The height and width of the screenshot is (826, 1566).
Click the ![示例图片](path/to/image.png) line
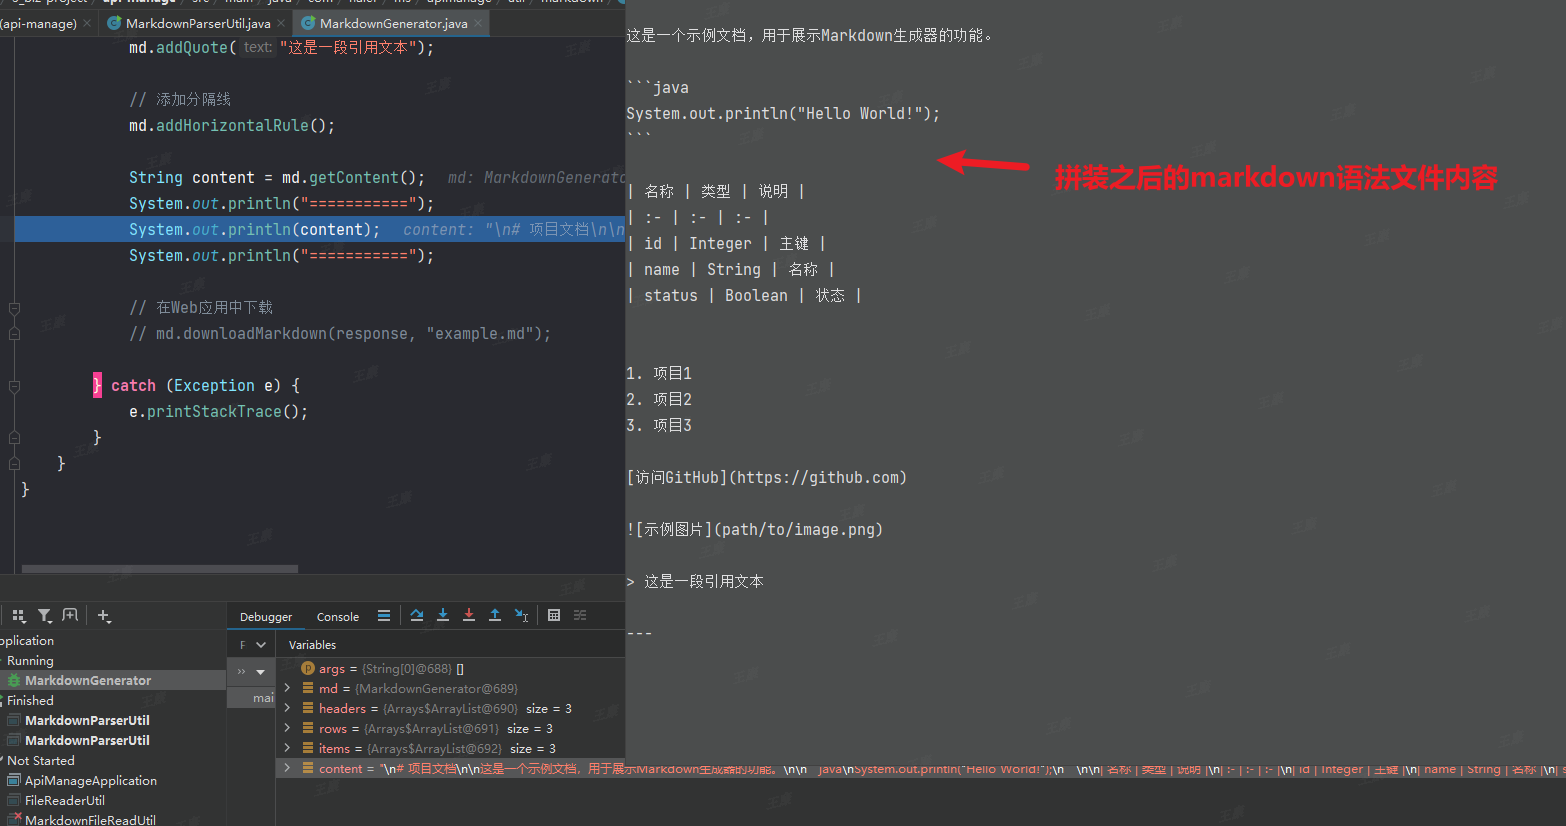(x=754, y=530)
